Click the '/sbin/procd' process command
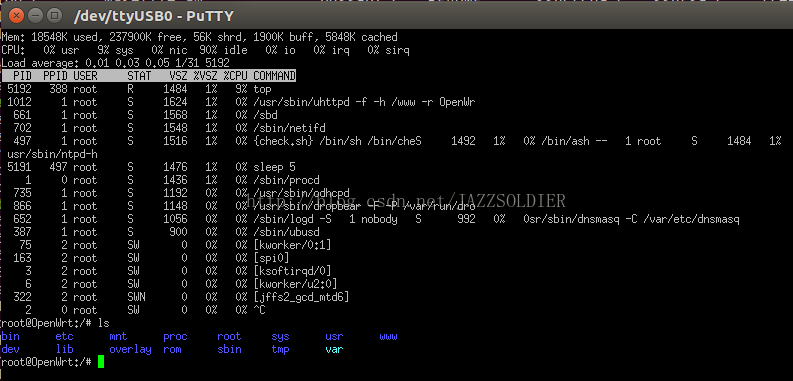The height and width of the screenshot is (381, 793). [x=286, y=180]
